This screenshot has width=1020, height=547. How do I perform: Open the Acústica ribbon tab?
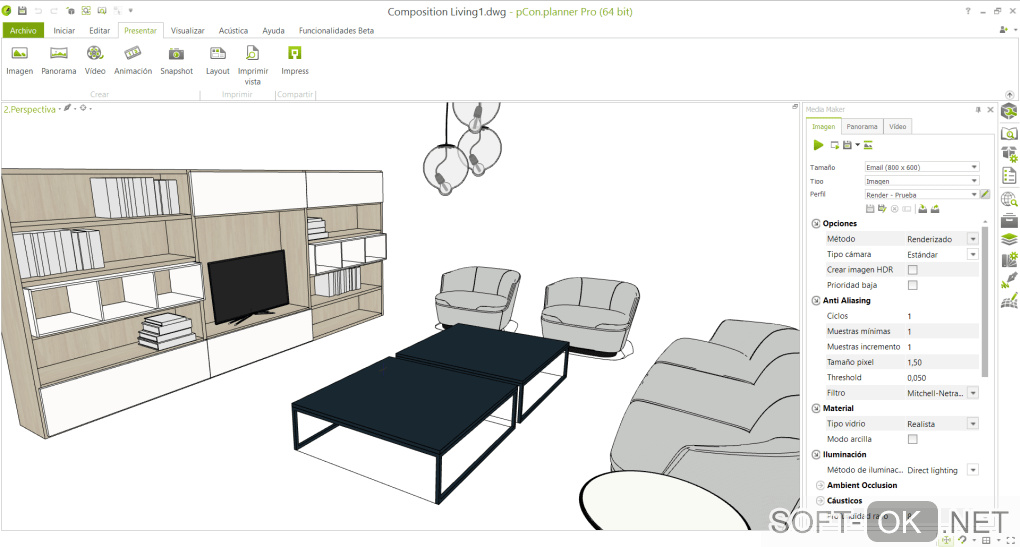pos(233,31)
